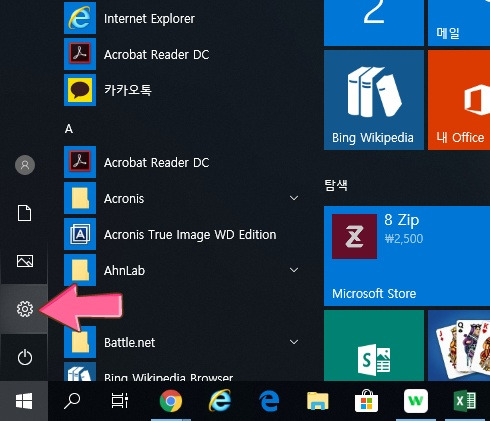The width and height of the screenshot is (490, 421).
Task: Click the Acronis folder icon
Action: coord(80,198)
